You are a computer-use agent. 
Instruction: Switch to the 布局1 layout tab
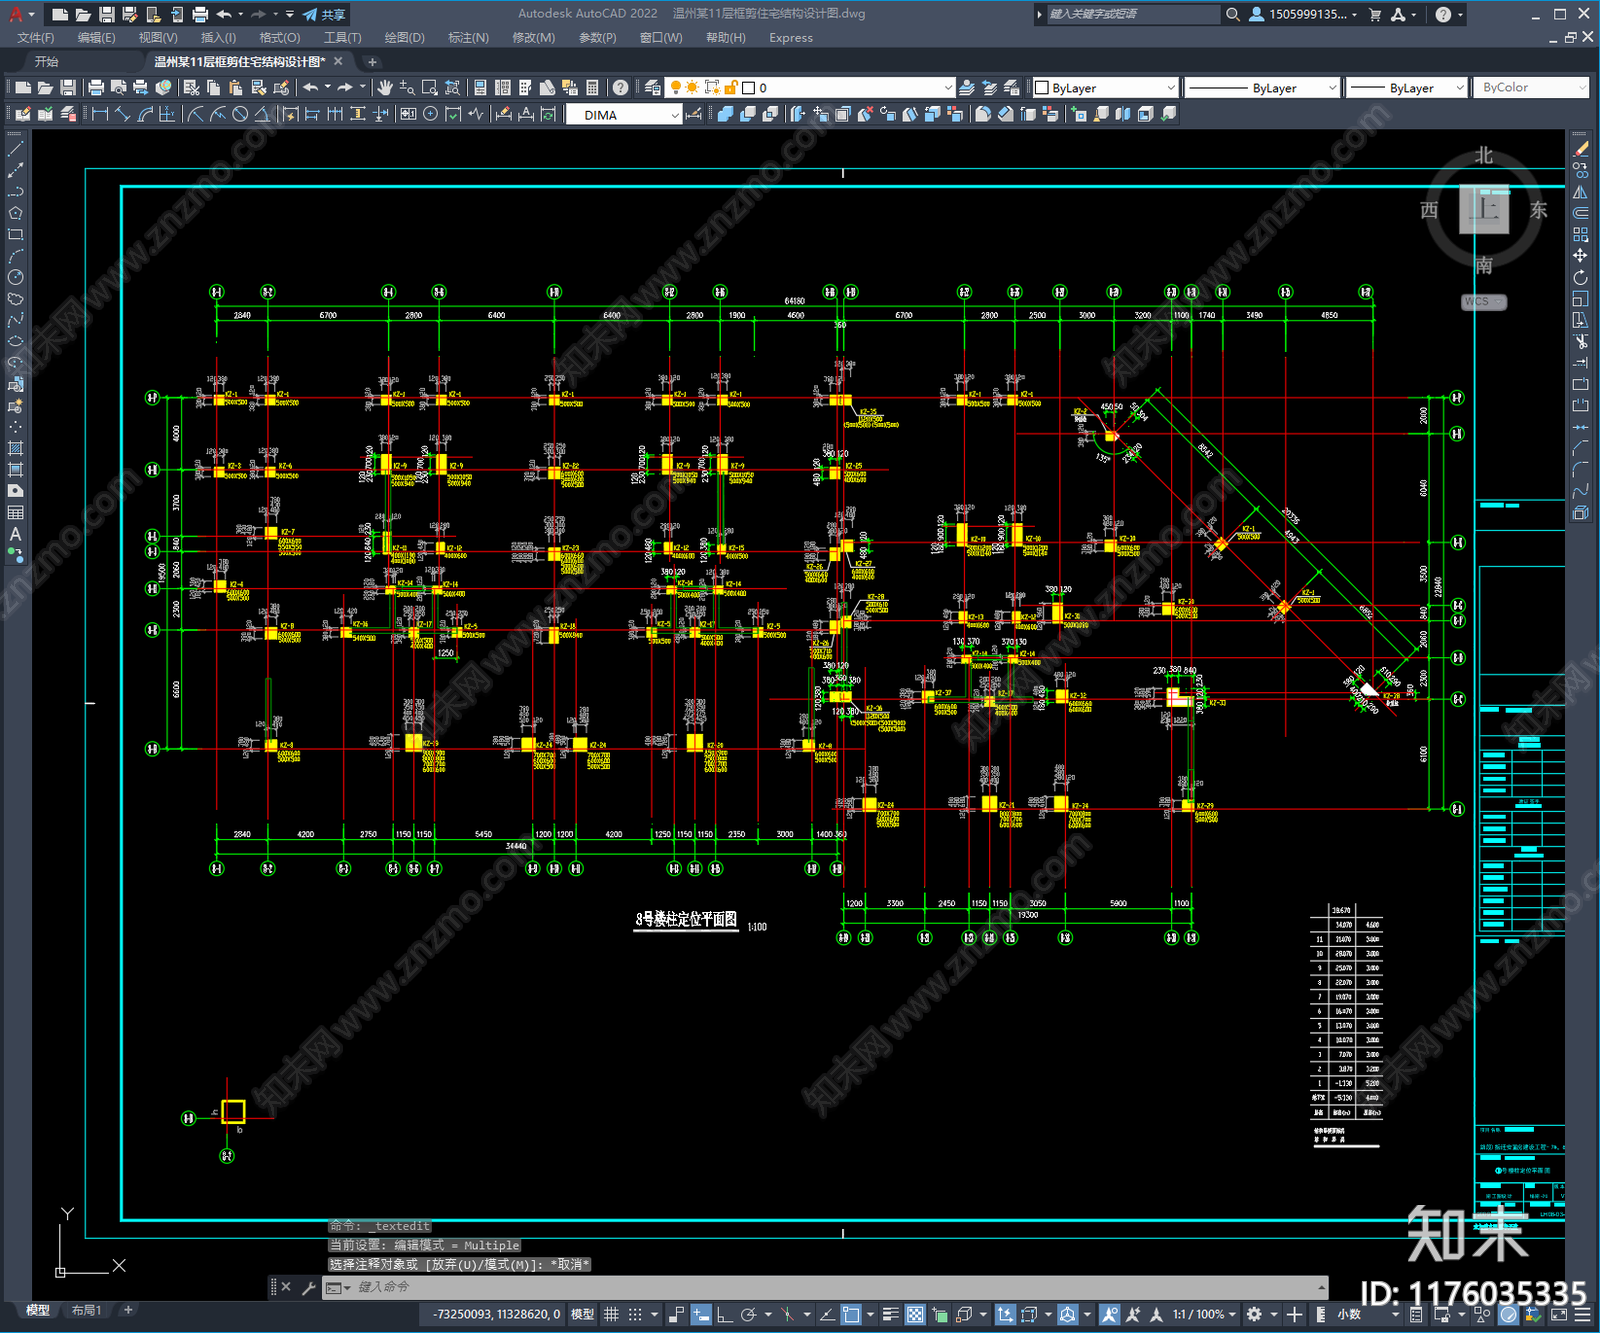(87, 1310)
